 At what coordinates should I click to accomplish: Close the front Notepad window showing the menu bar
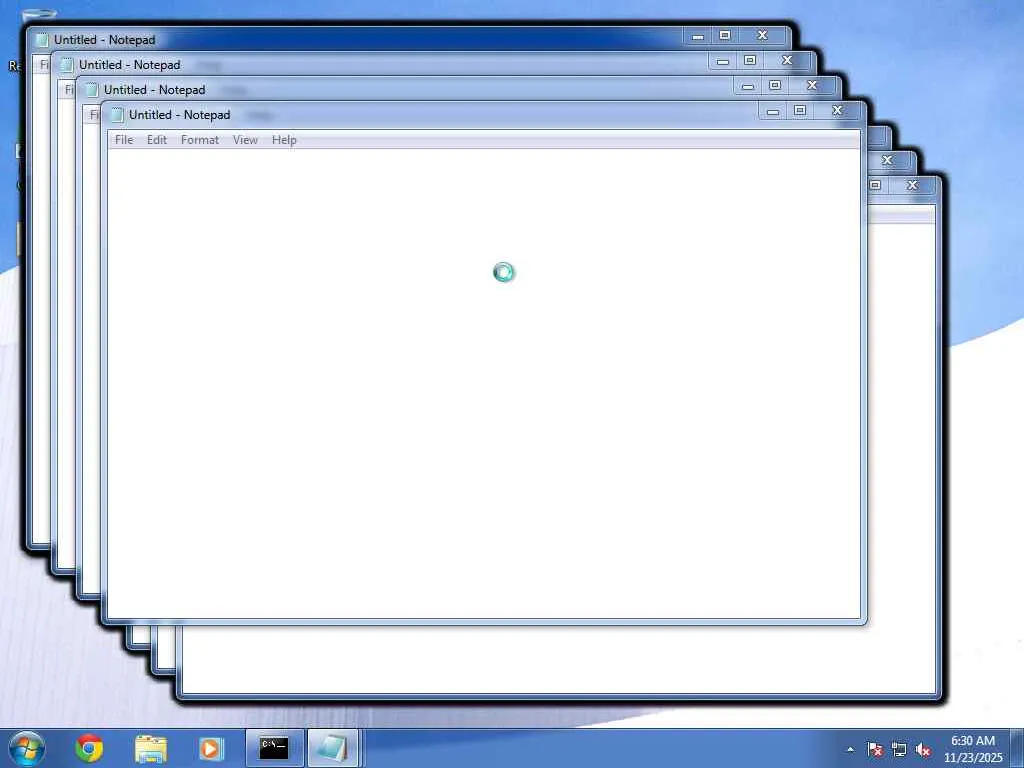tap(837, 111)
